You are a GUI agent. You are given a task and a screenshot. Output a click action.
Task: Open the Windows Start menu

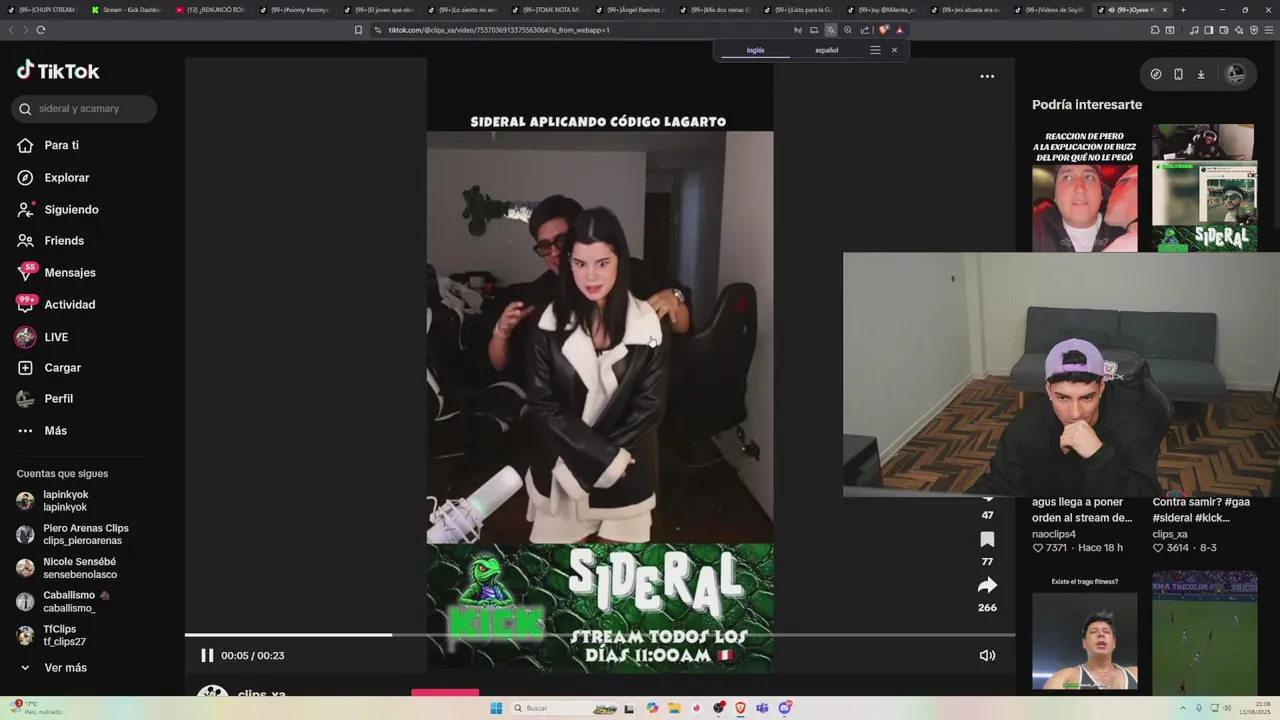(x=496, y=708)
